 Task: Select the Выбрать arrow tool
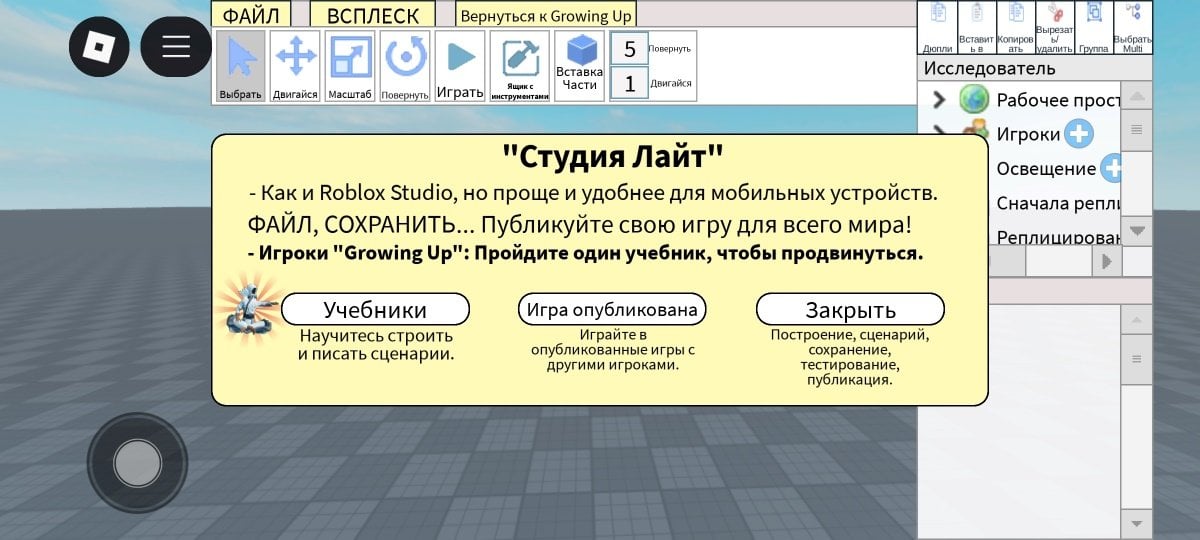pos(241,66)
